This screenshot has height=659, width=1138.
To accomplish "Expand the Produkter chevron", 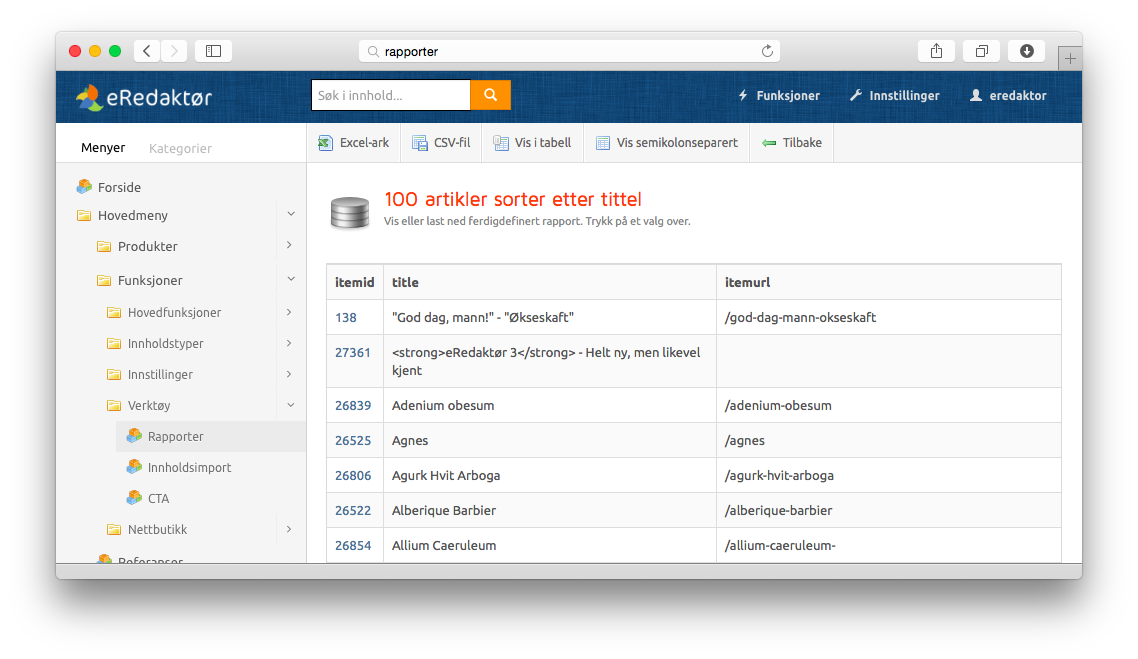I will click(x=290, y=245).
